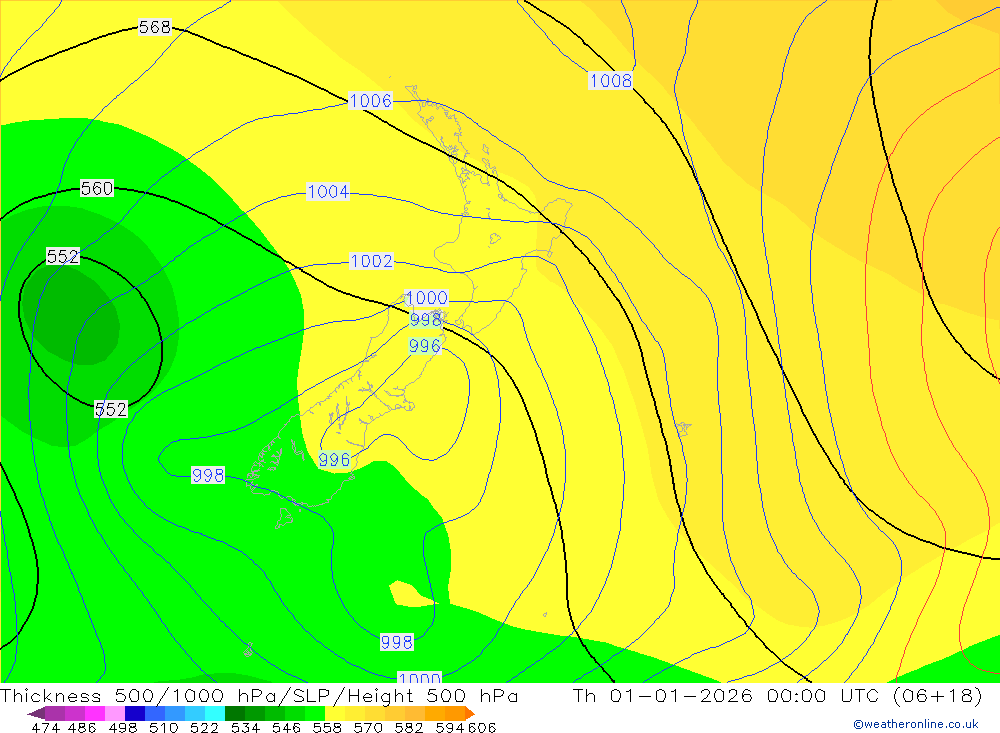Click the legend value 498
This screenshot has height=733, width=1000.
[123, 727]
